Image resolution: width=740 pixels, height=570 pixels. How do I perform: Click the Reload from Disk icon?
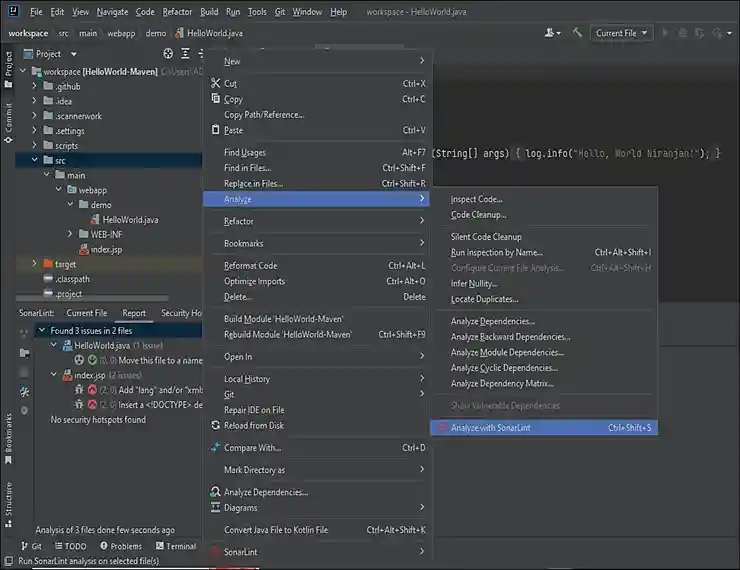pos(215,425)
